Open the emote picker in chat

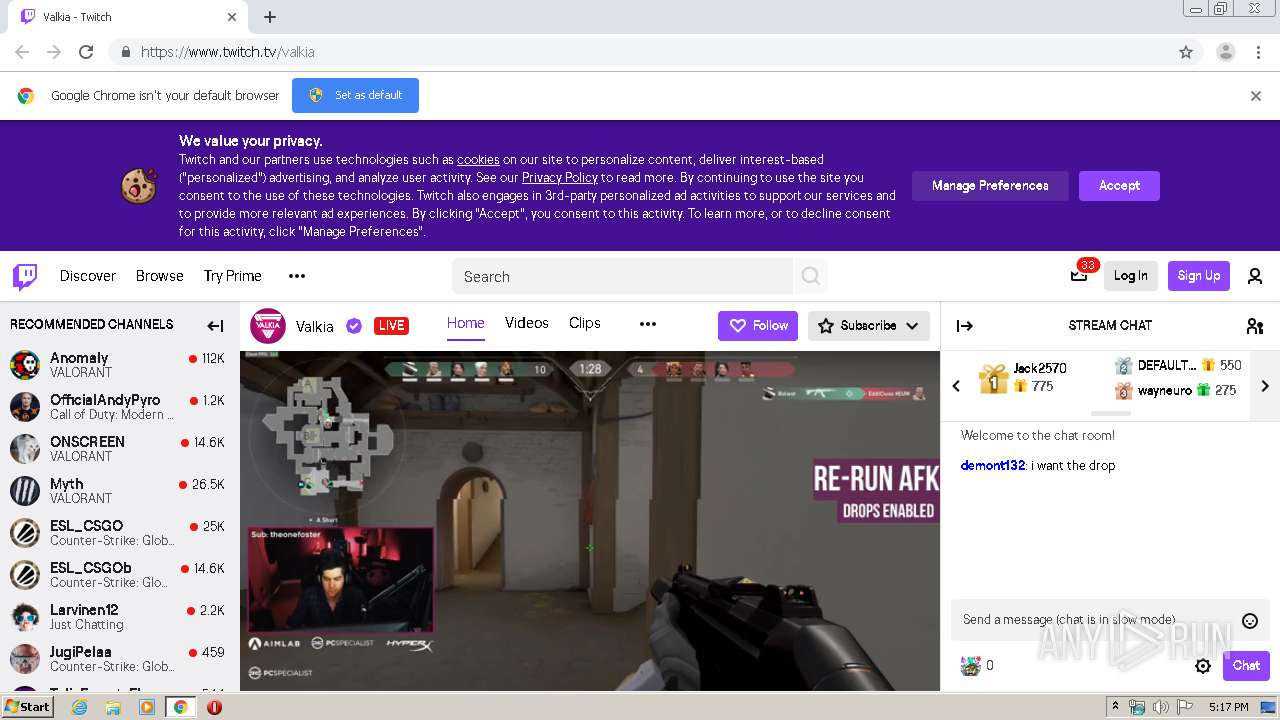(x=1249, y=621)
